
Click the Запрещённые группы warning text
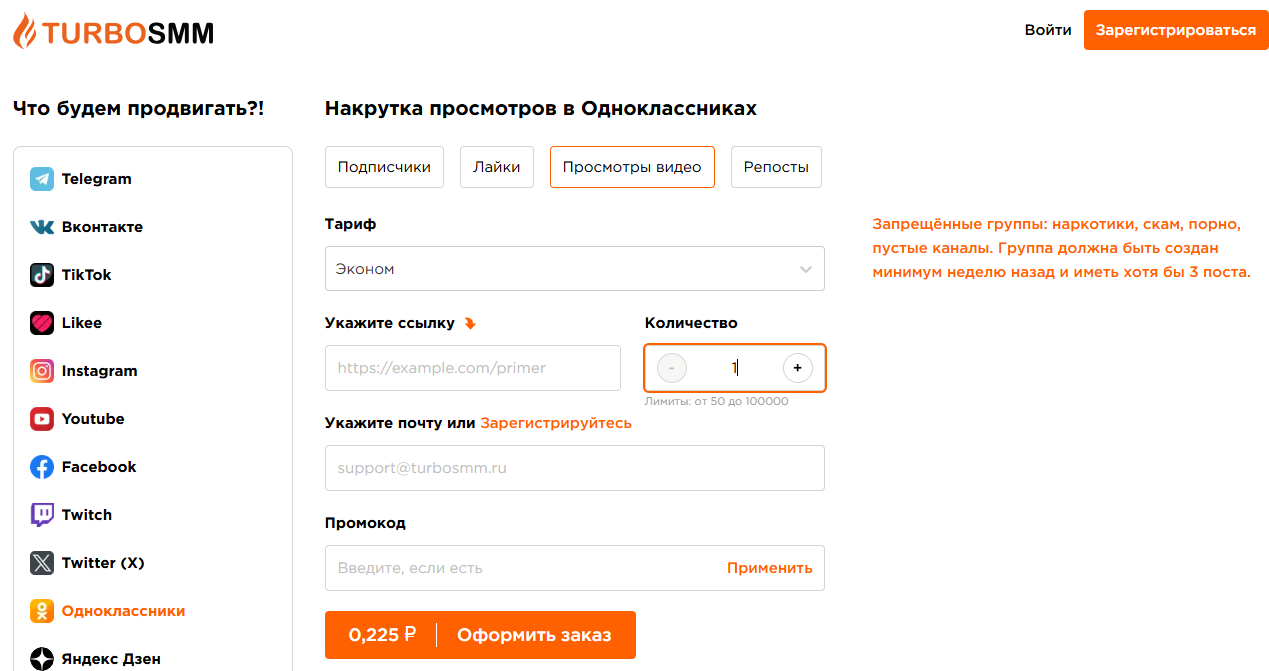click(1061, 248)
